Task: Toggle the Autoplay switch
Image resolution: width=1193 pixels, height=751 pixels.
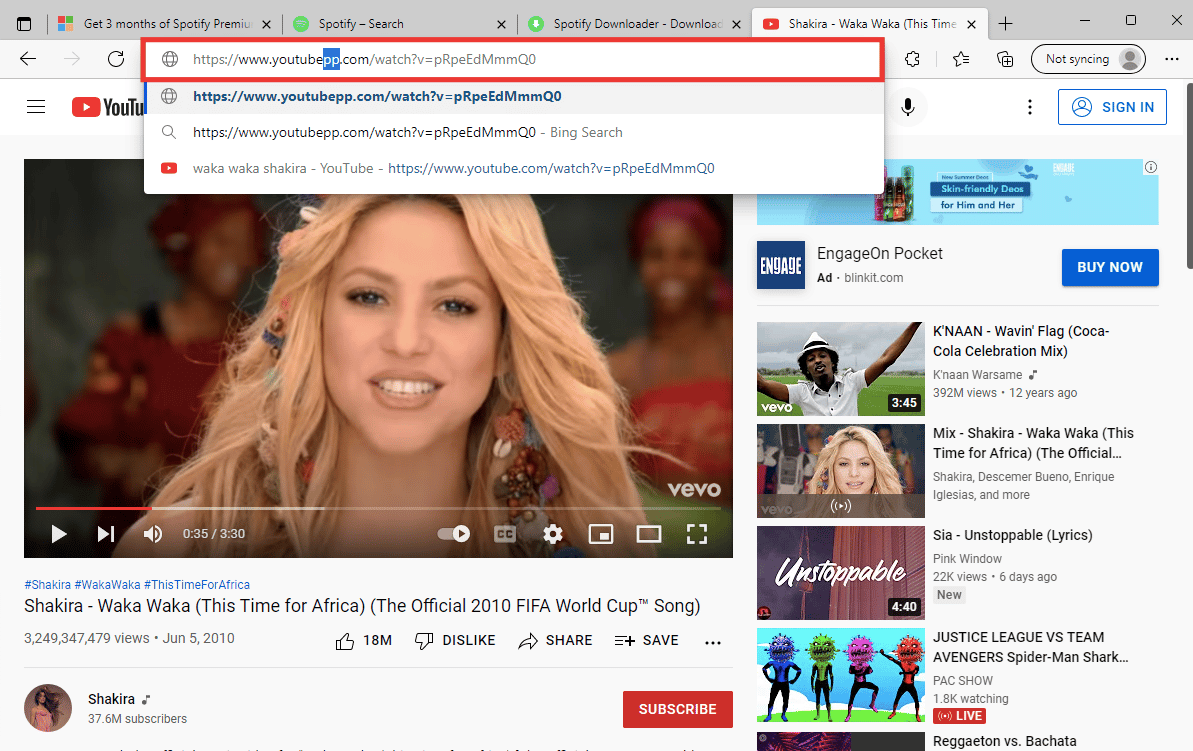Action: (x=453, y=534)
